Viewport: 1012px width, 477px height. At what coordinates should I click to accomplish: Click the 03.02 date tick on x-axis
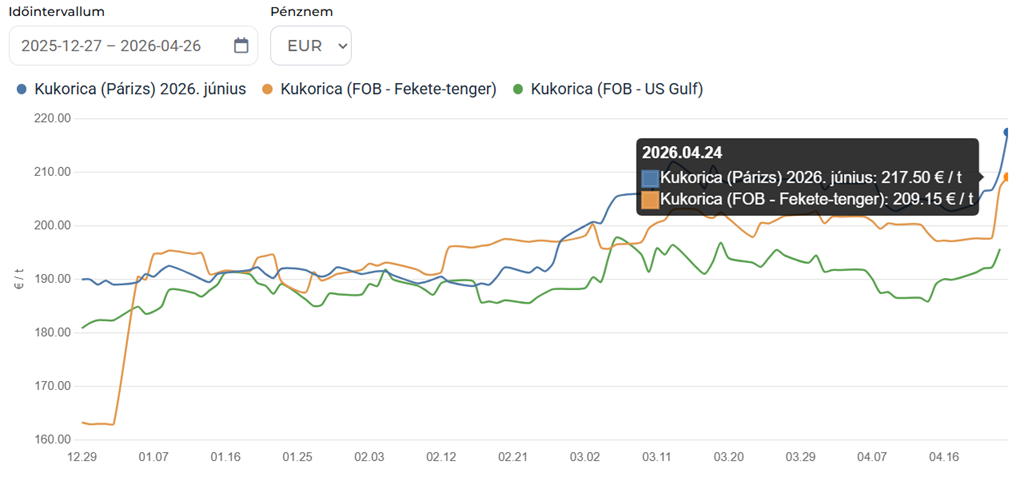pyautogui.click(x=585, y=457)
